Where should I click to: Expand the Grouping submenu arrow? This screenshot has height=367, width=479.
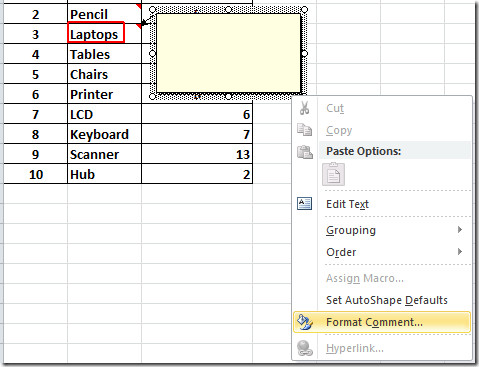[x=460, y=230]
